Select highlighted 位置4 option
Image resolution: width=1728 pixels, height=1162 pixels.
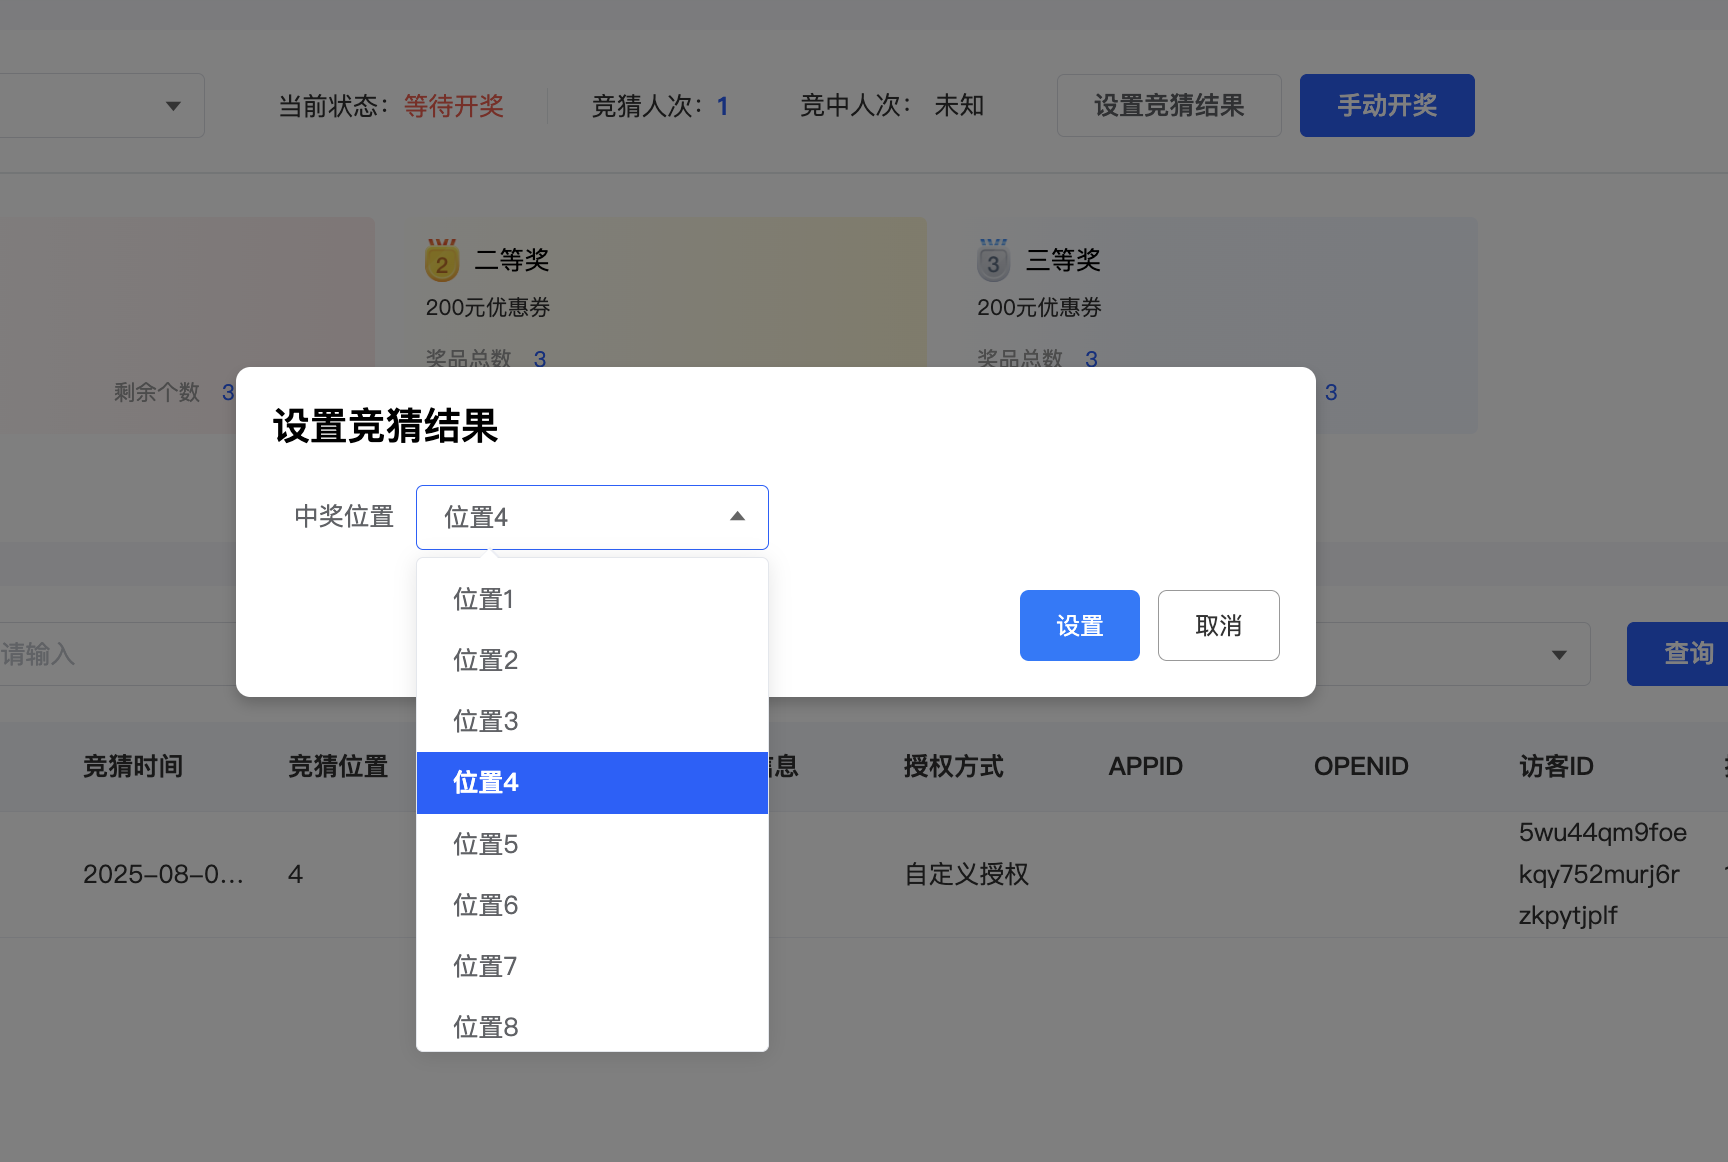[485, 782]
